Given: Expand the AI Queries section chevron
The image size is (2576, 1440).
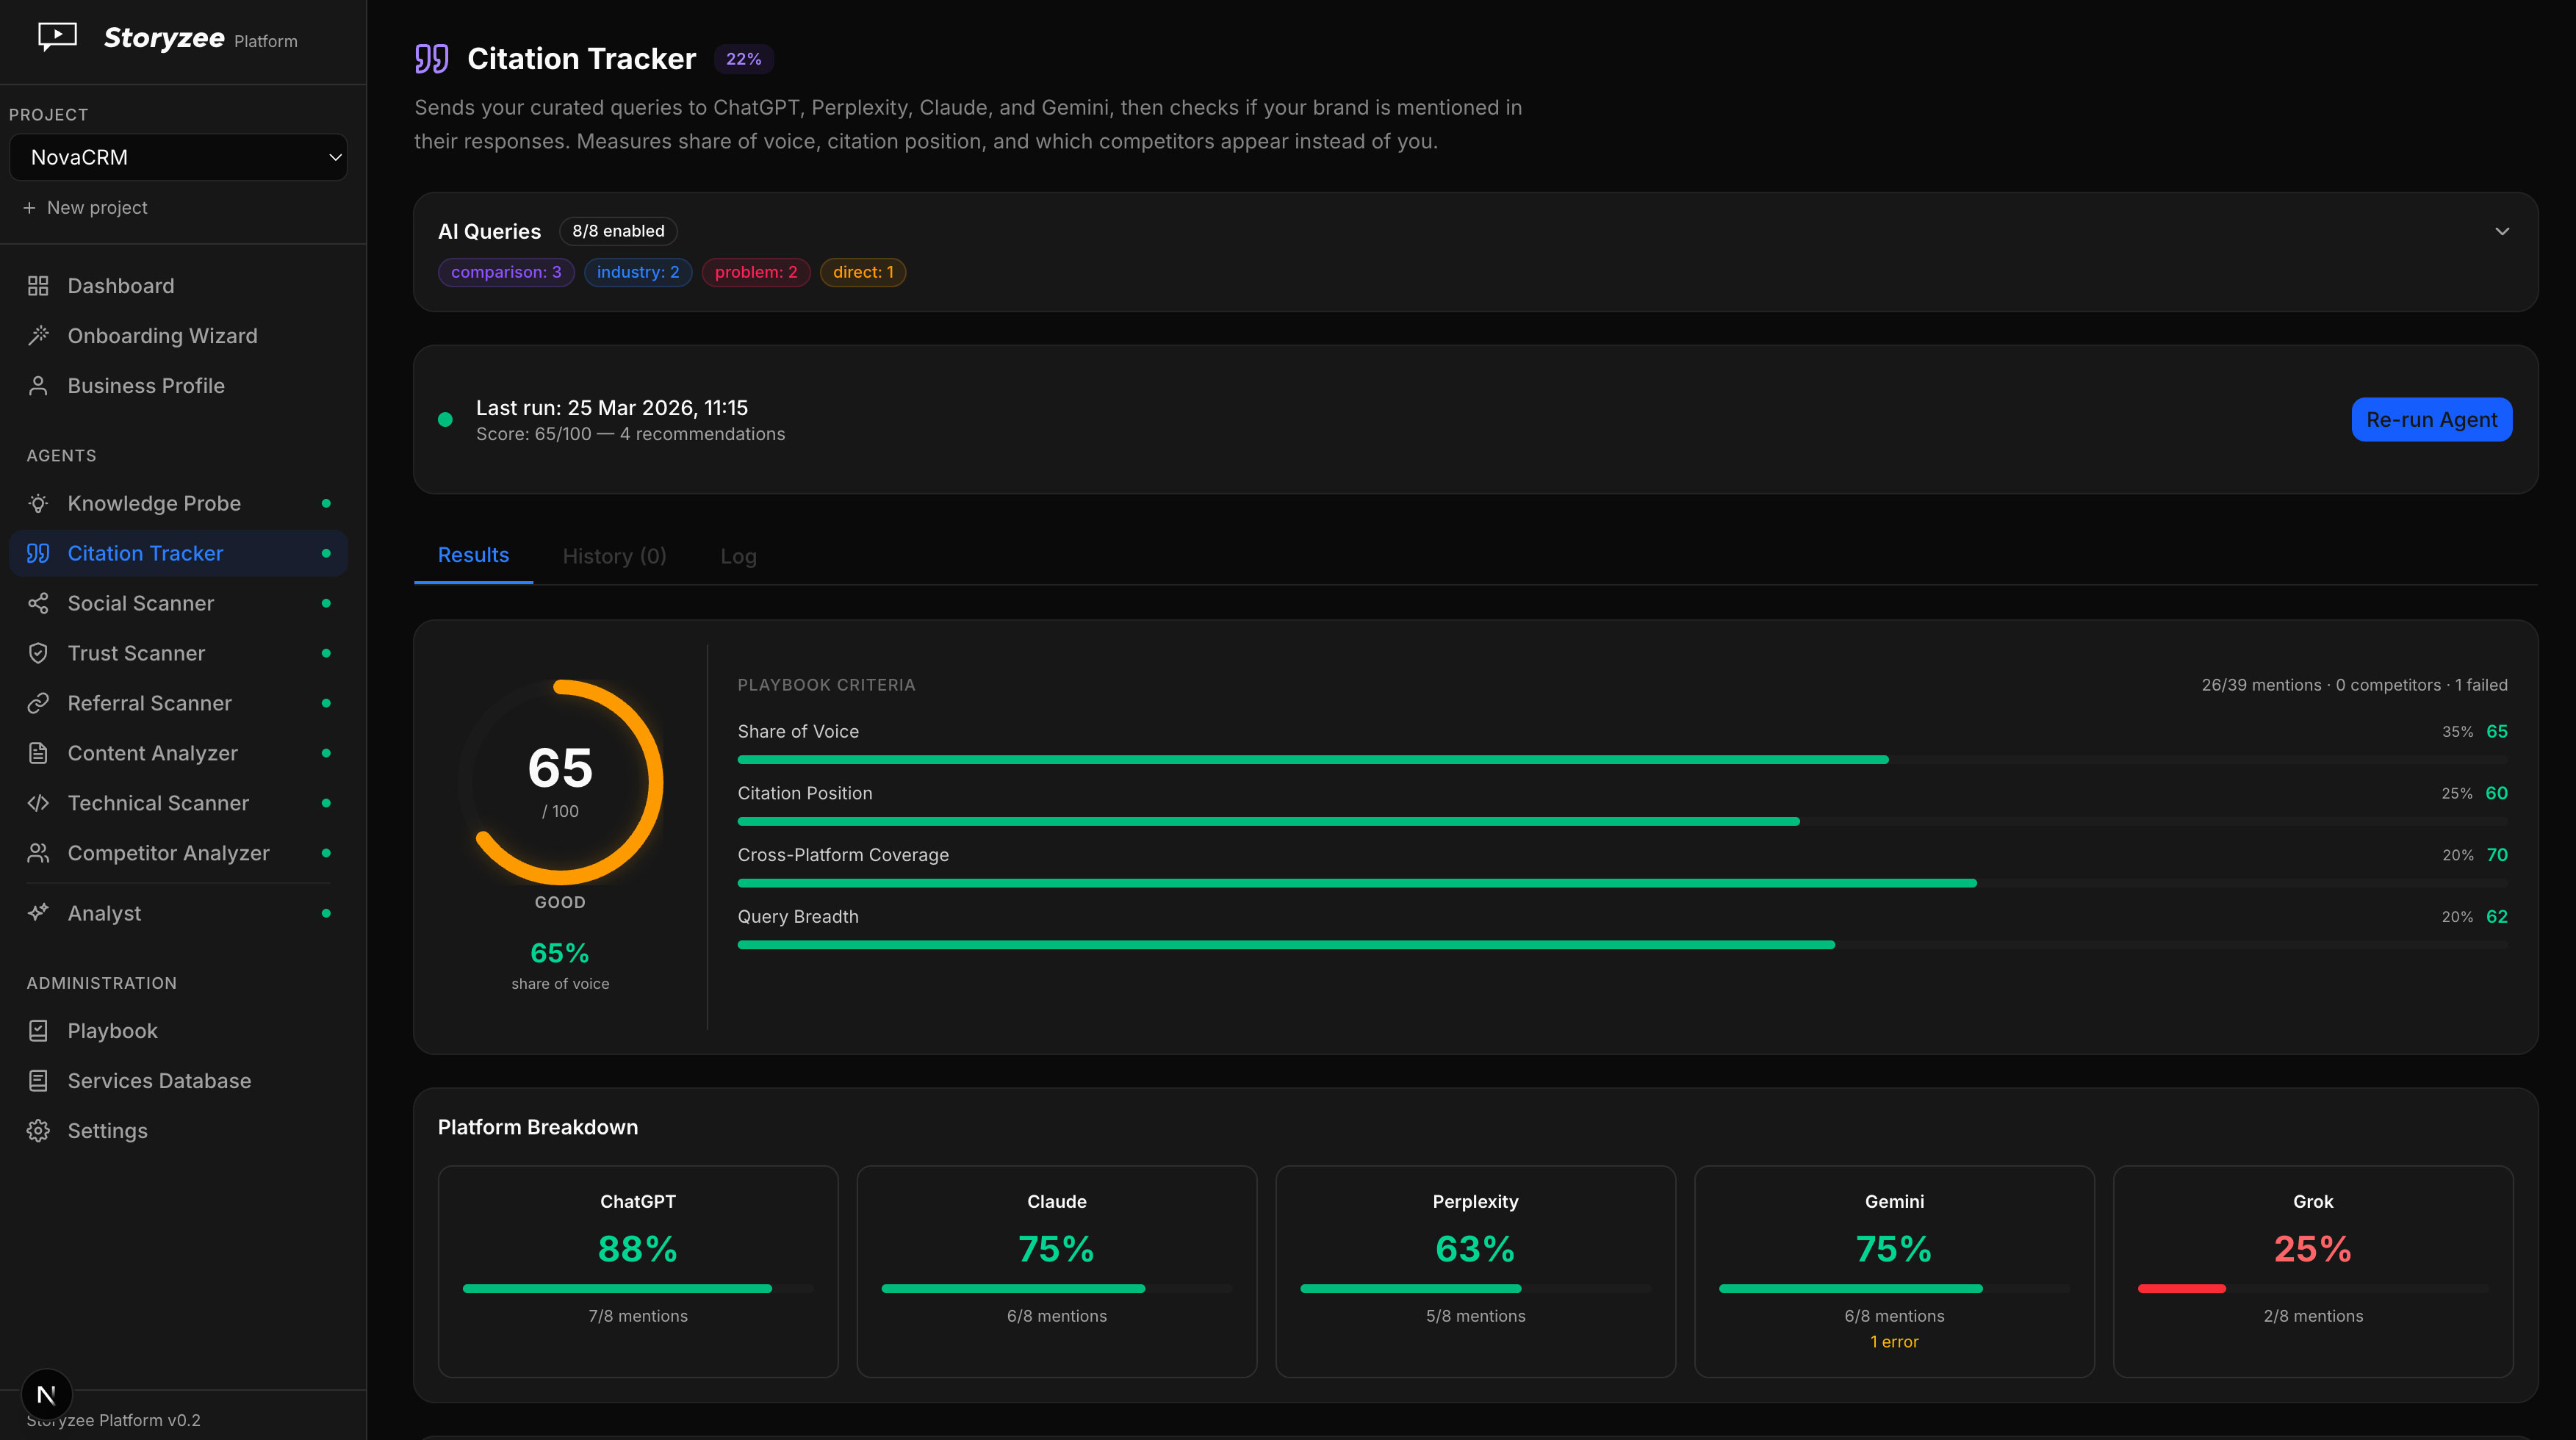Looking at the screenshot, I should pos(2502,231).
